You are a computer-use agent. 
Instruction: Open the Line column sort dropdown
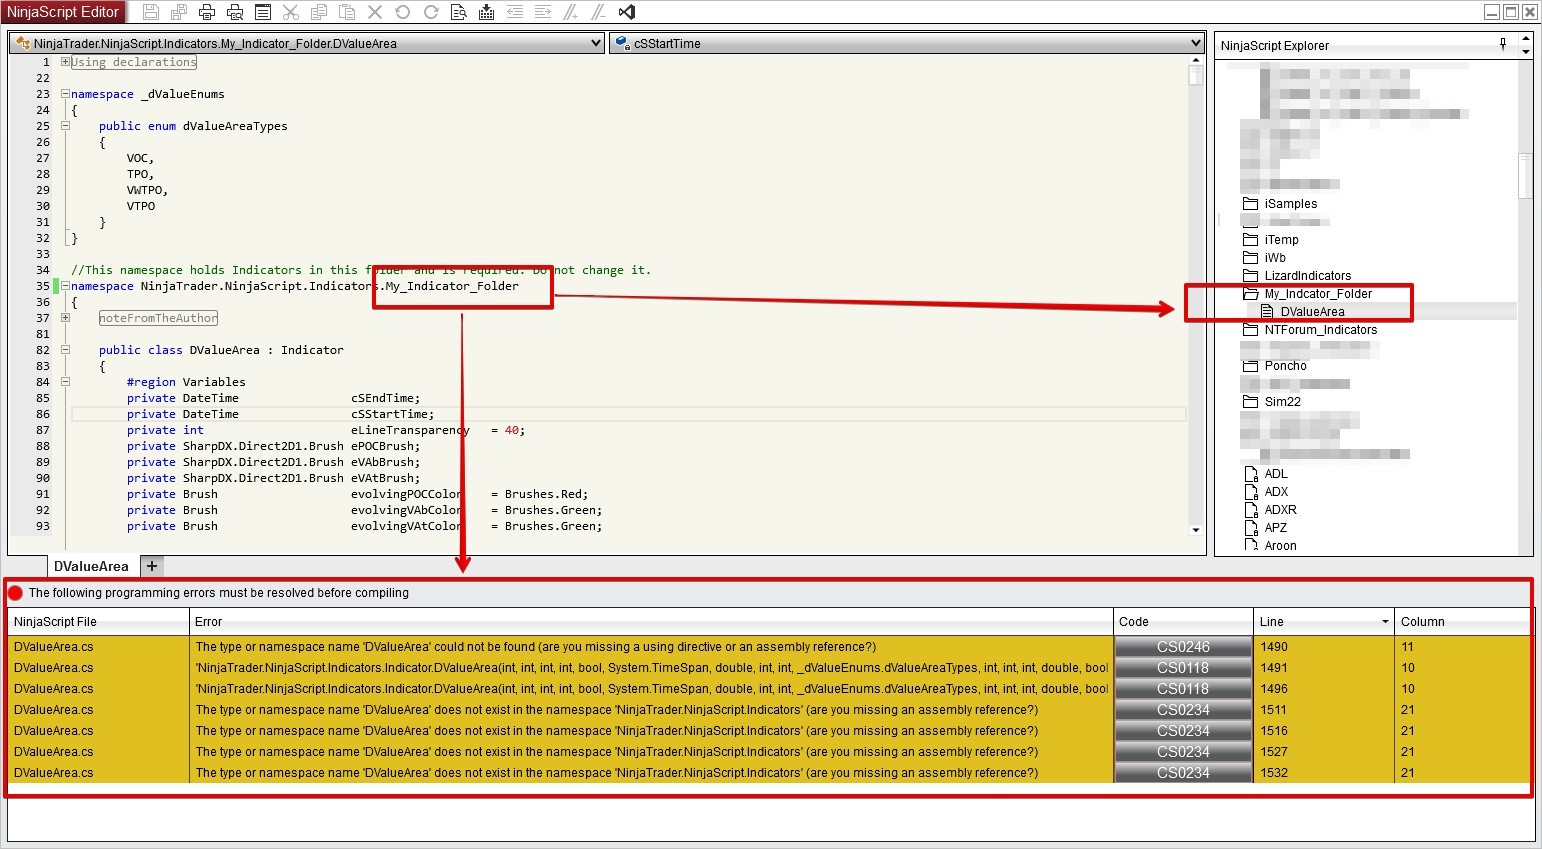point(1385,622)
